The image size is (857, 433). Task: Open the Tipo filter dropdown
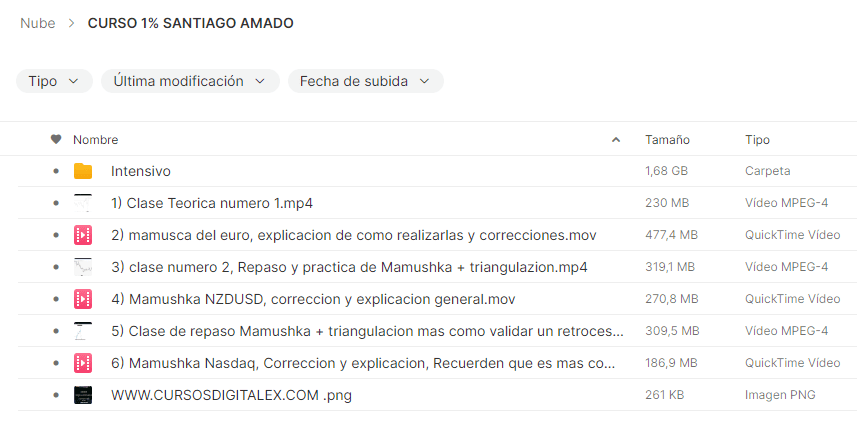click(54, 81)
